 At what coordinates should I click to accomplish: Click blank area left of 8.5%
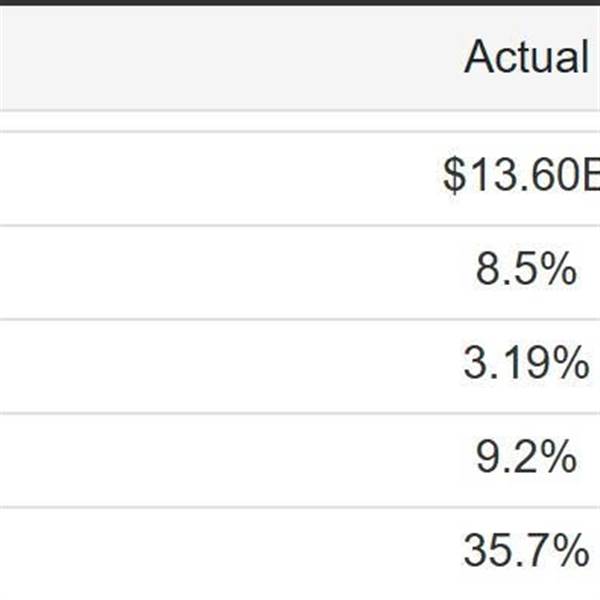point(200,271)
